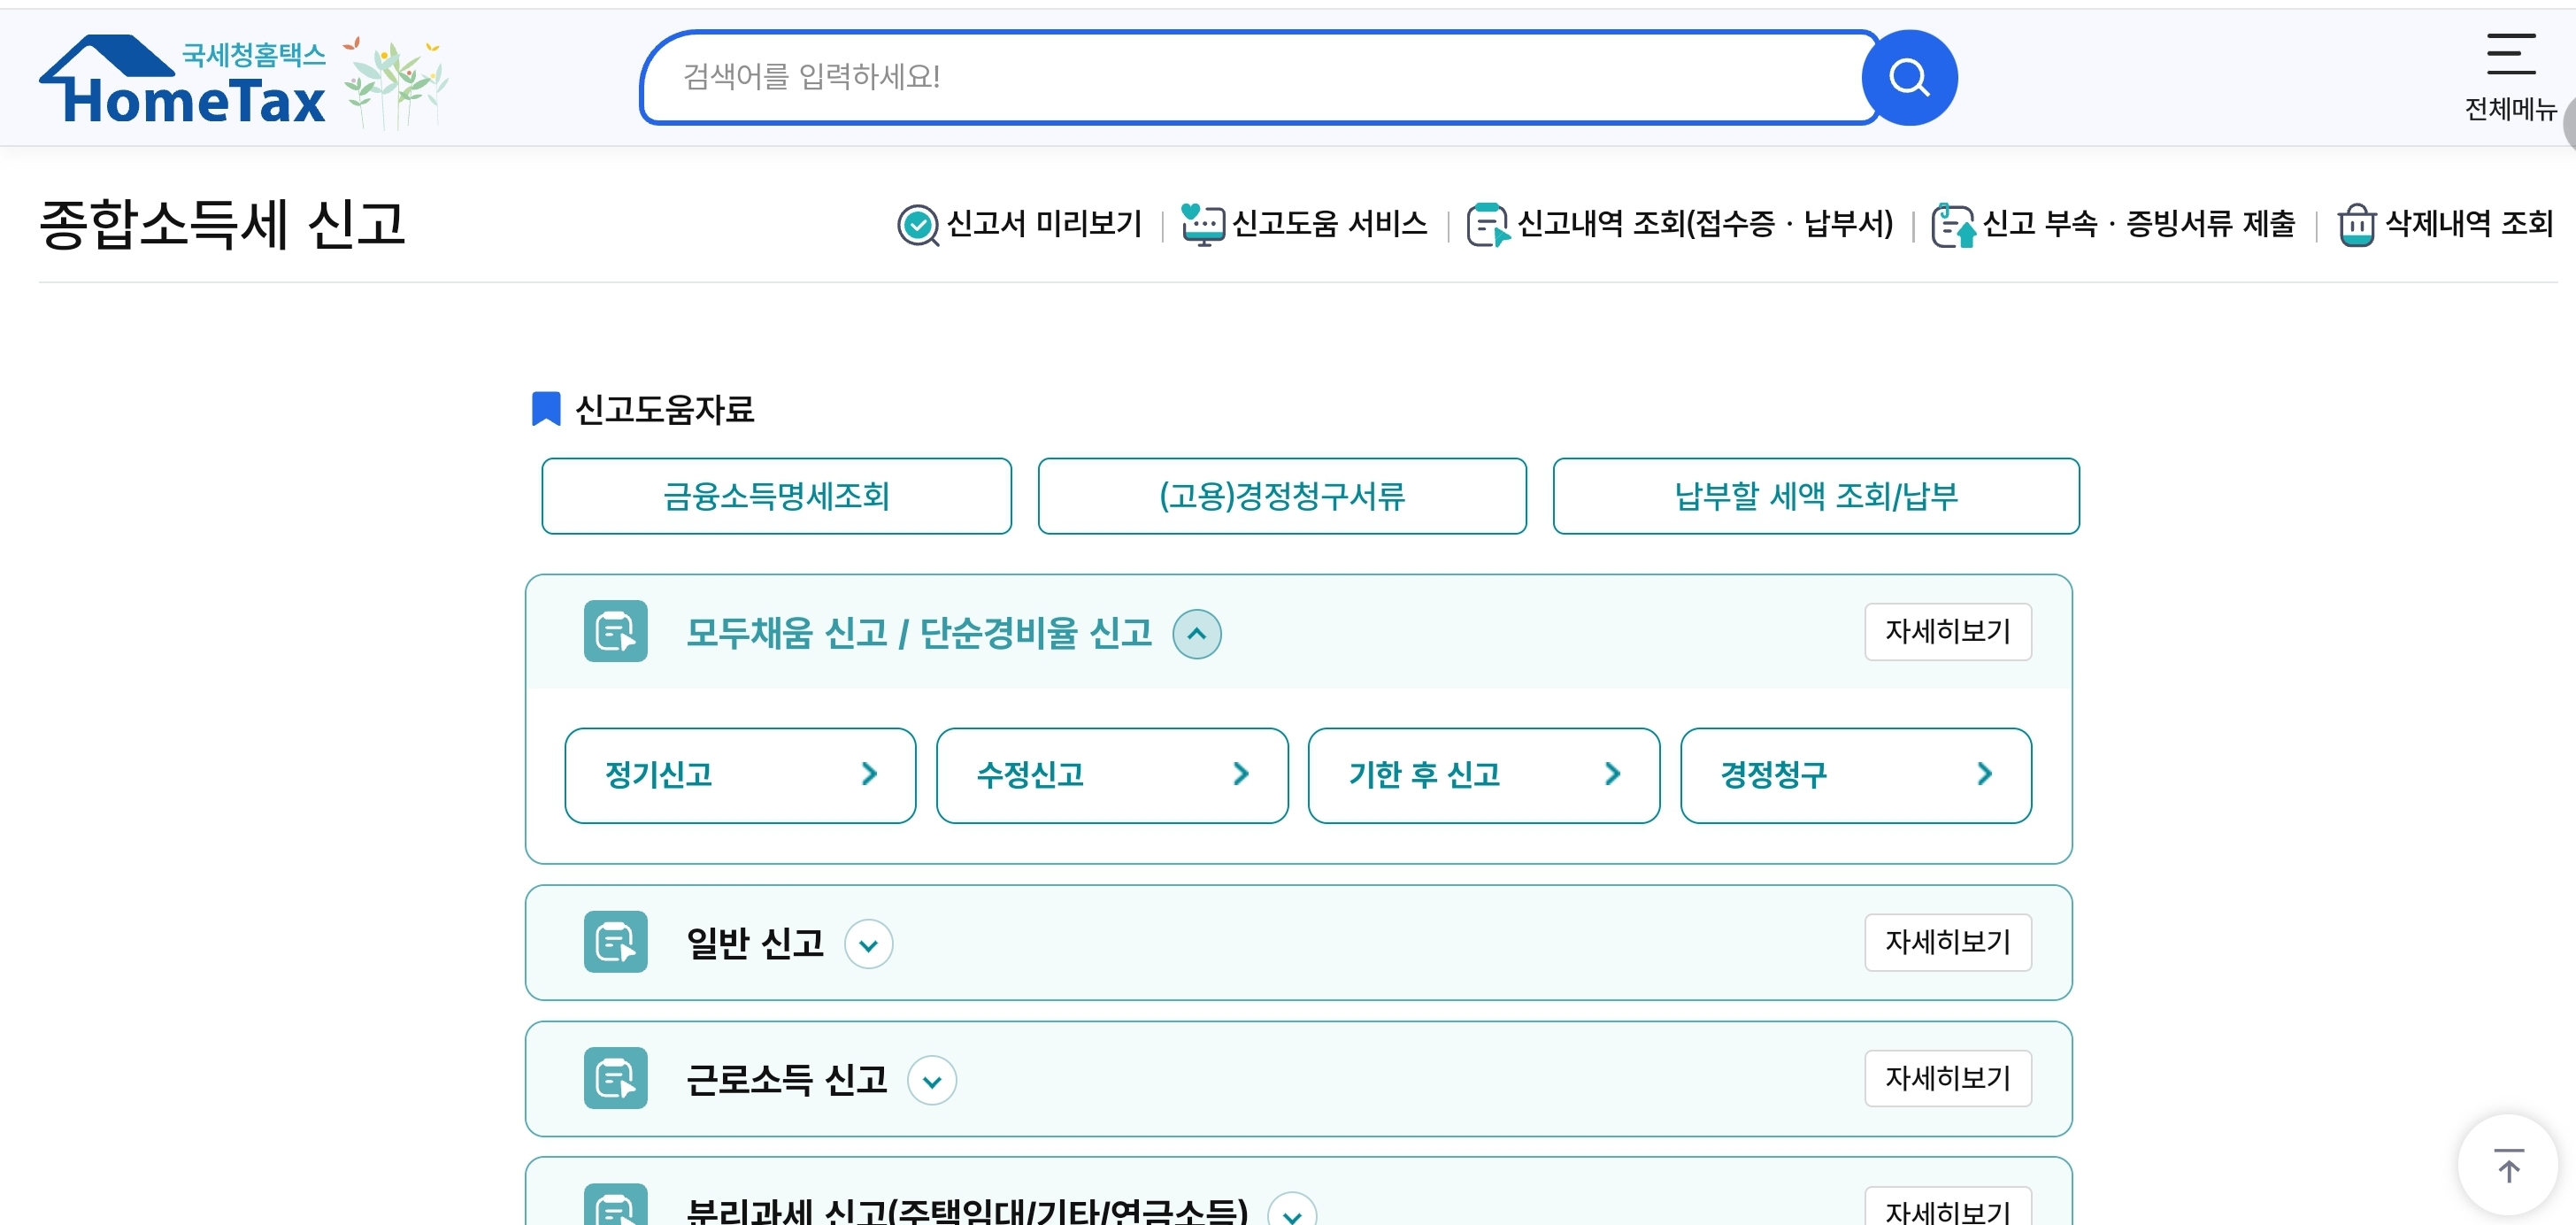2576x1225 pixels.
Task: Click the 신고 부속·증빙서류 제출 upload icon
Action: tap(1952, 224)
